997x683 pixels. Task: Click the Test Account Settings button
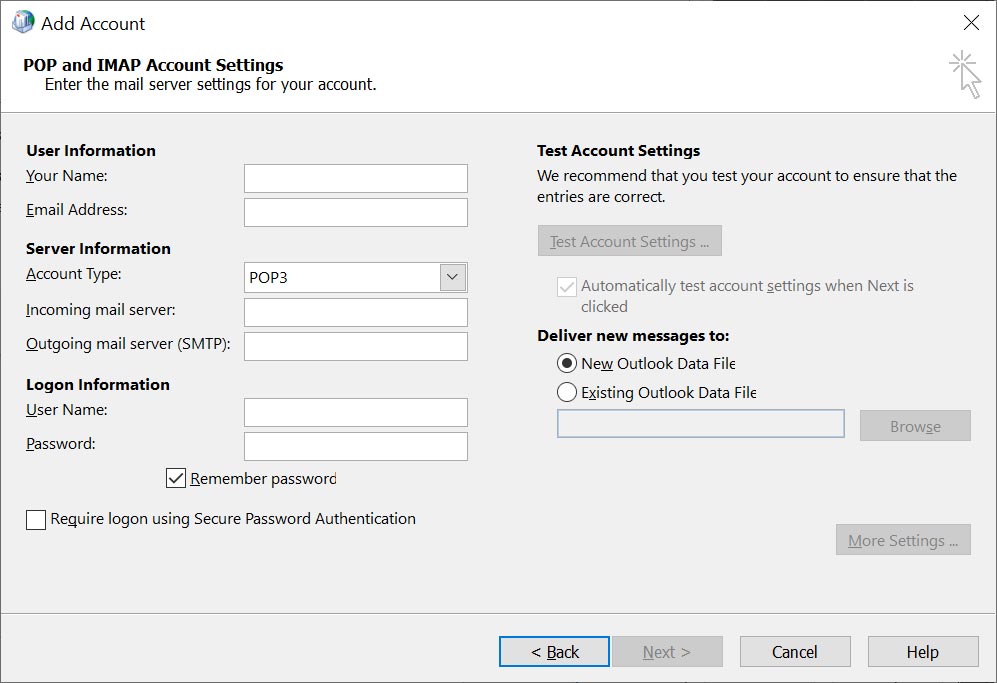[x=629, y=241]
